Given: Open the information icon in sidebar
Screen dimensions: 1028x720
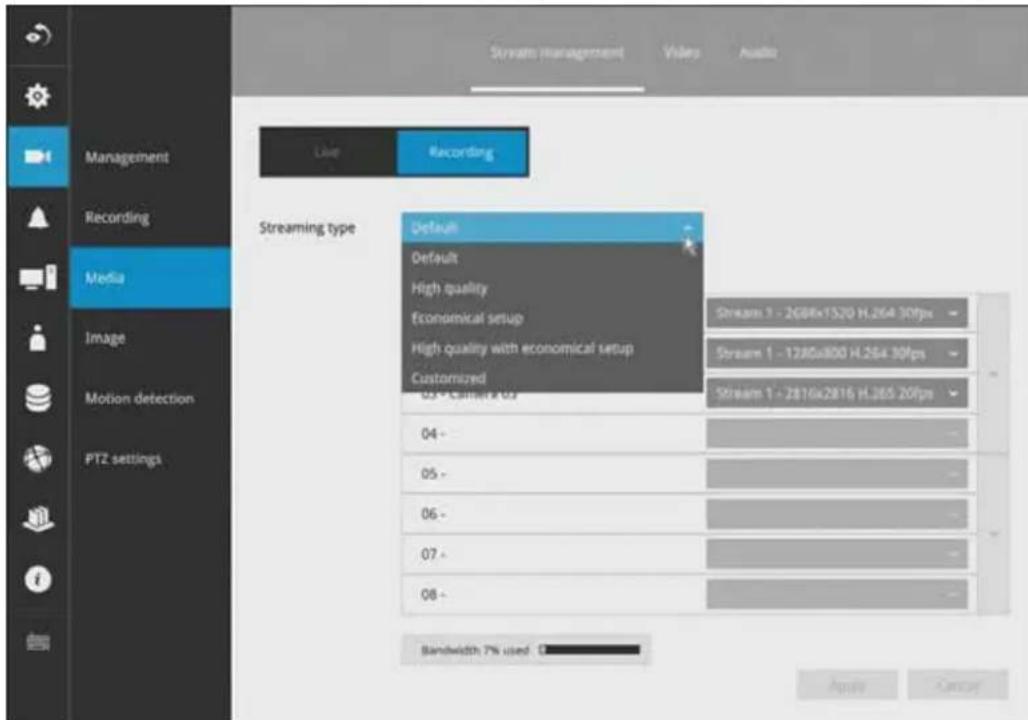Looking at the screenshot, I should [37, 579].
